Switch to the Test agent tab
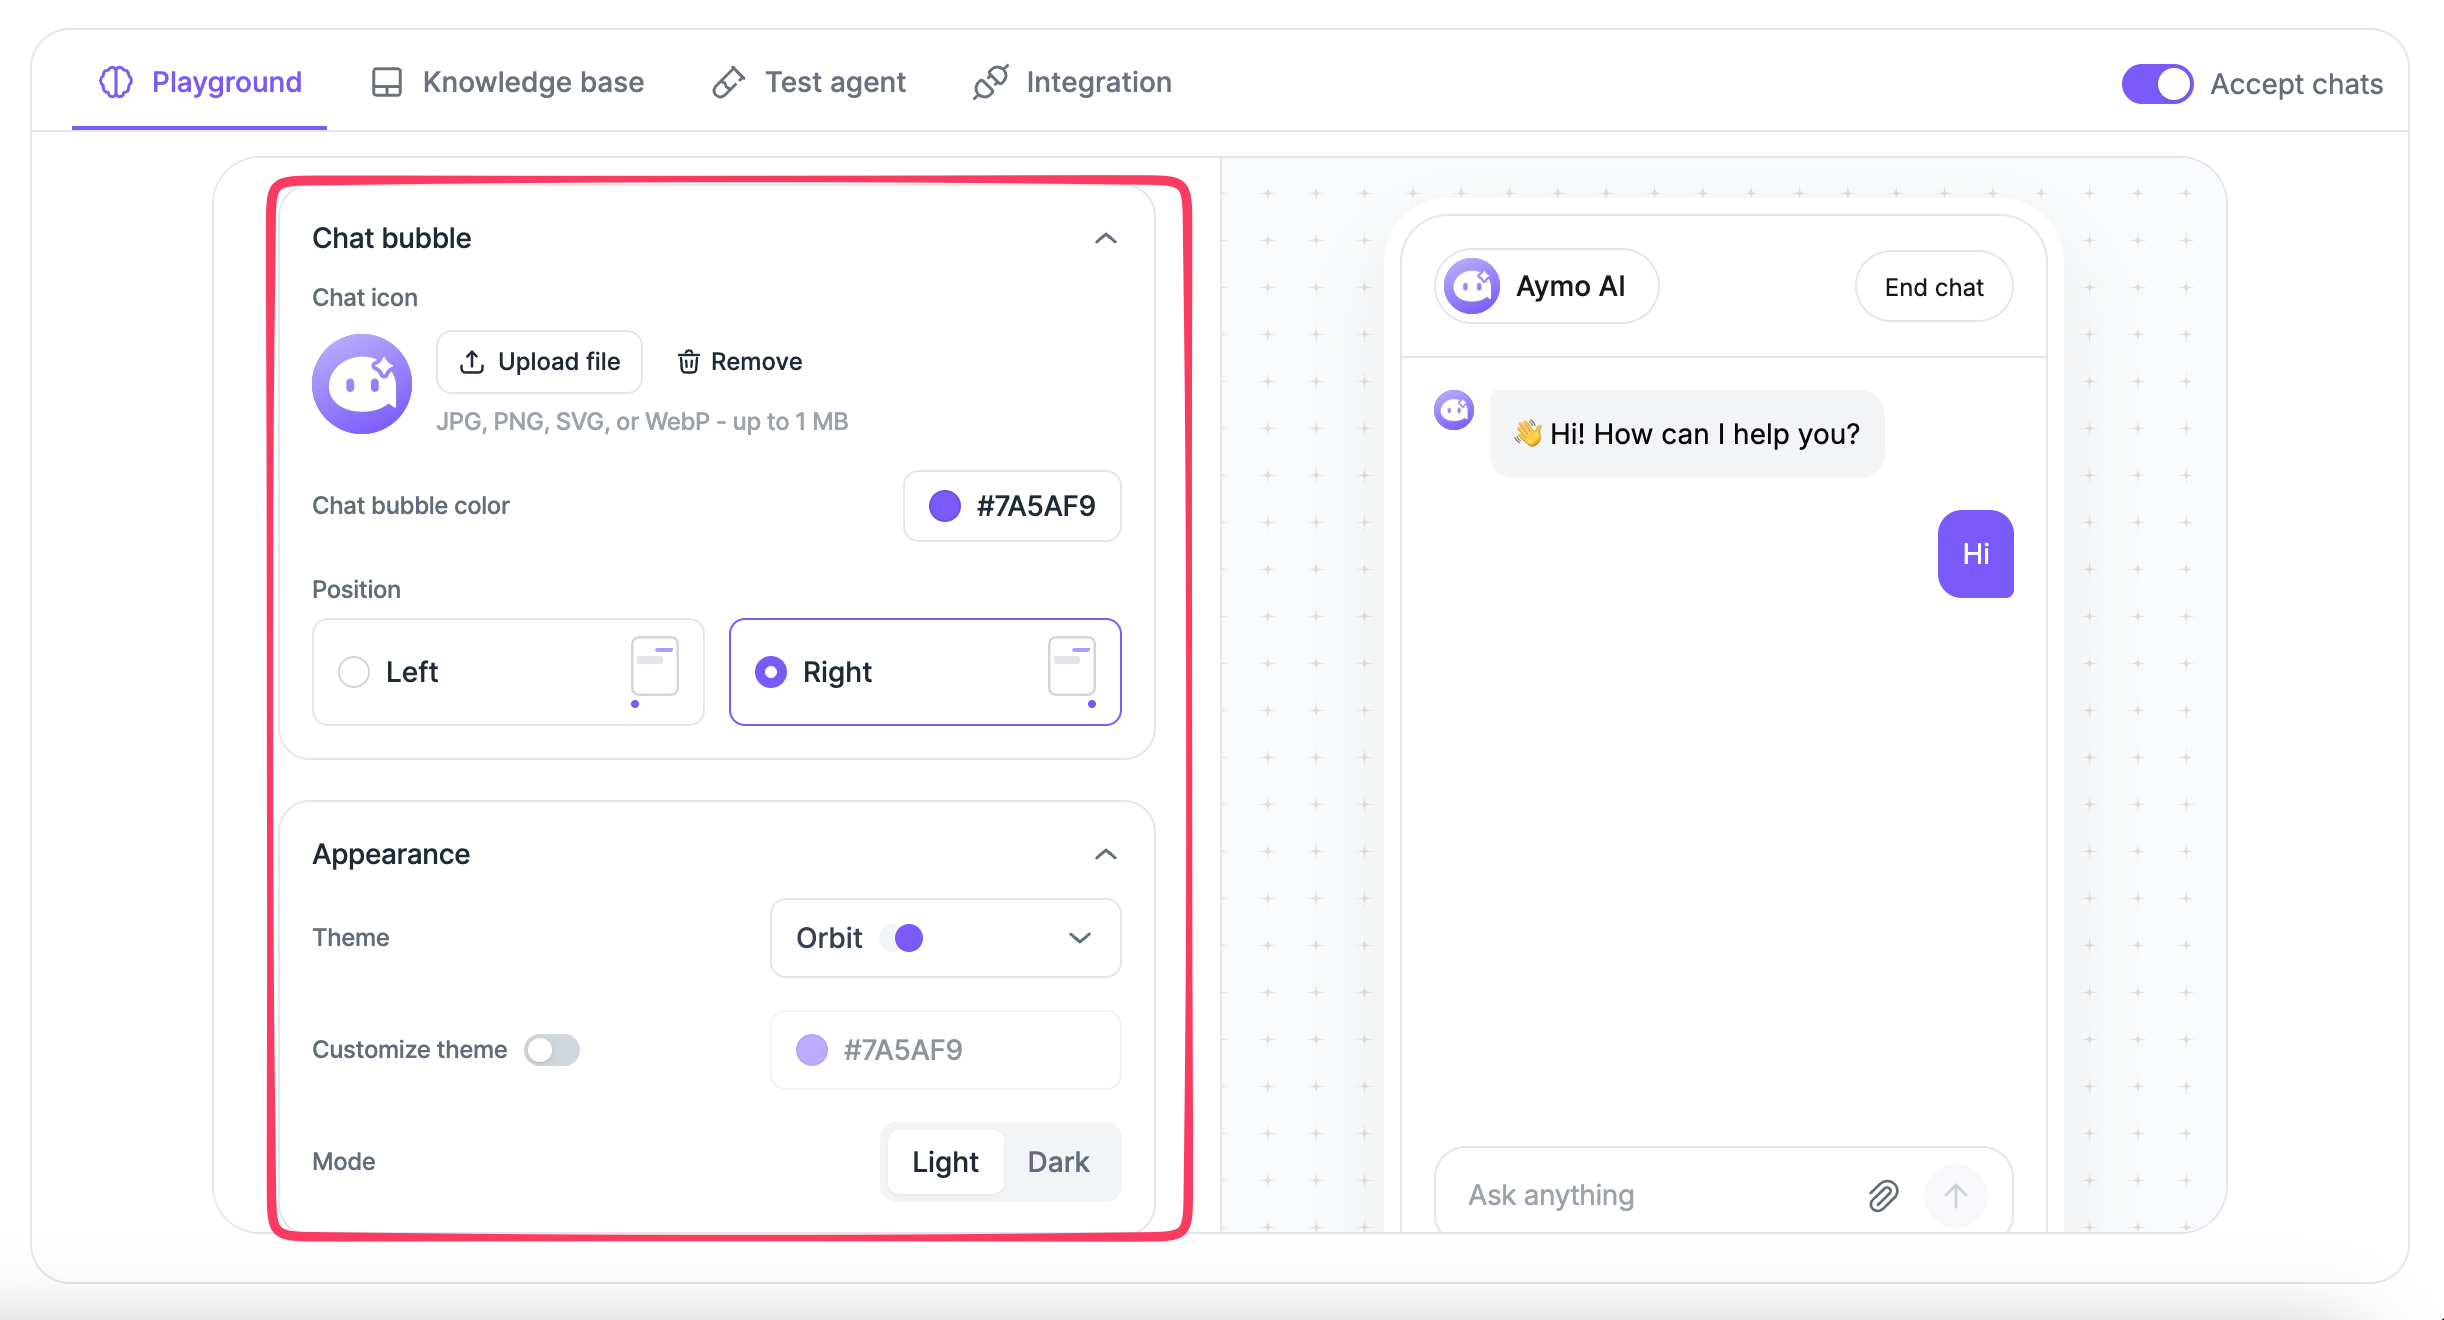Image resolution: width=2444 pixels, height=1320 pixels. (x=808, y=82)
